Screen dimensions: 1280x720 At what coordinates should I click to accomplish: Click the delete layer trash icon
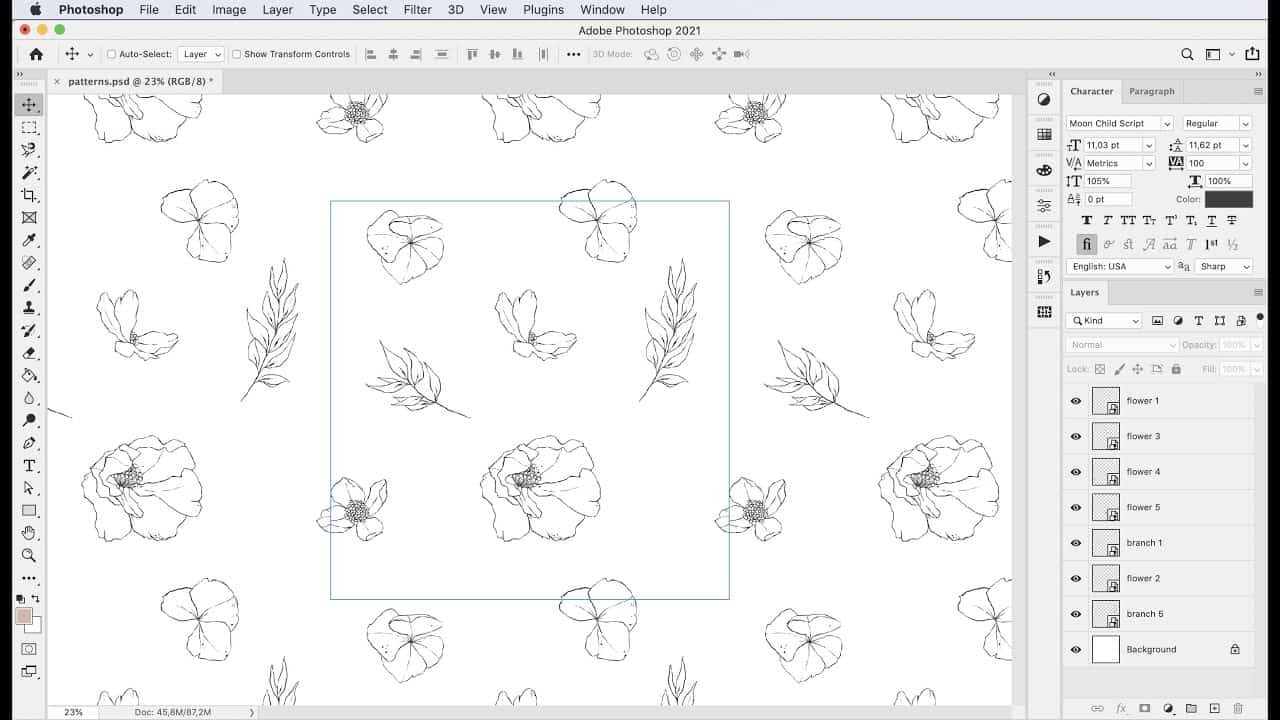[1238, 708]
